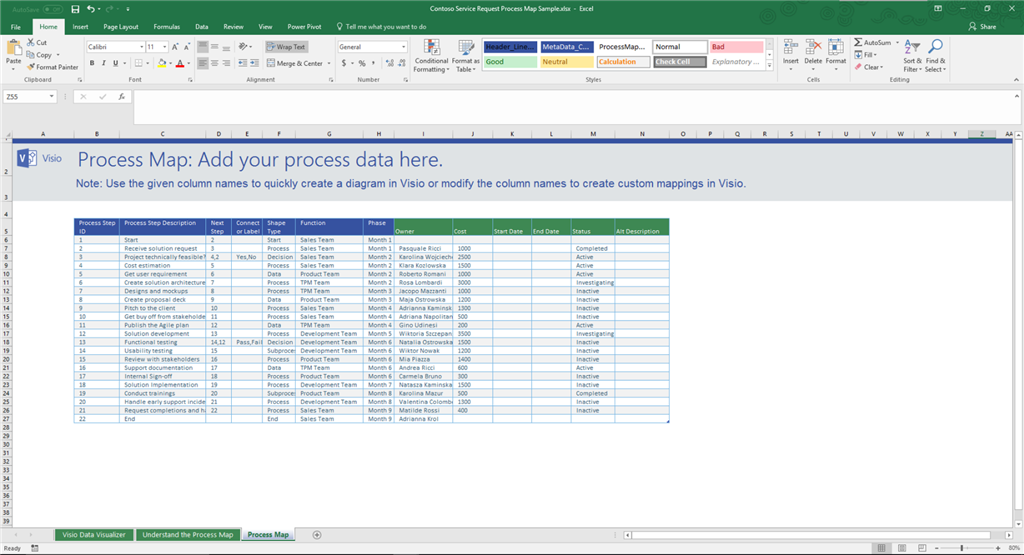Open Conditional Formatting
The width and height of the screenshot is (1024, 555).
[x=431, y=56]
